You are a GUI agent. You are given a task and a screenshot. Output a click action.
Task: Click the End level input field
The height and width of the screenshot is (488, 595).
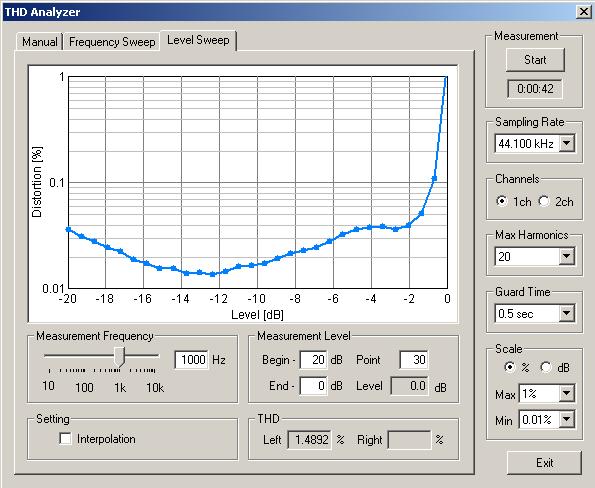(x=313, y=386)
